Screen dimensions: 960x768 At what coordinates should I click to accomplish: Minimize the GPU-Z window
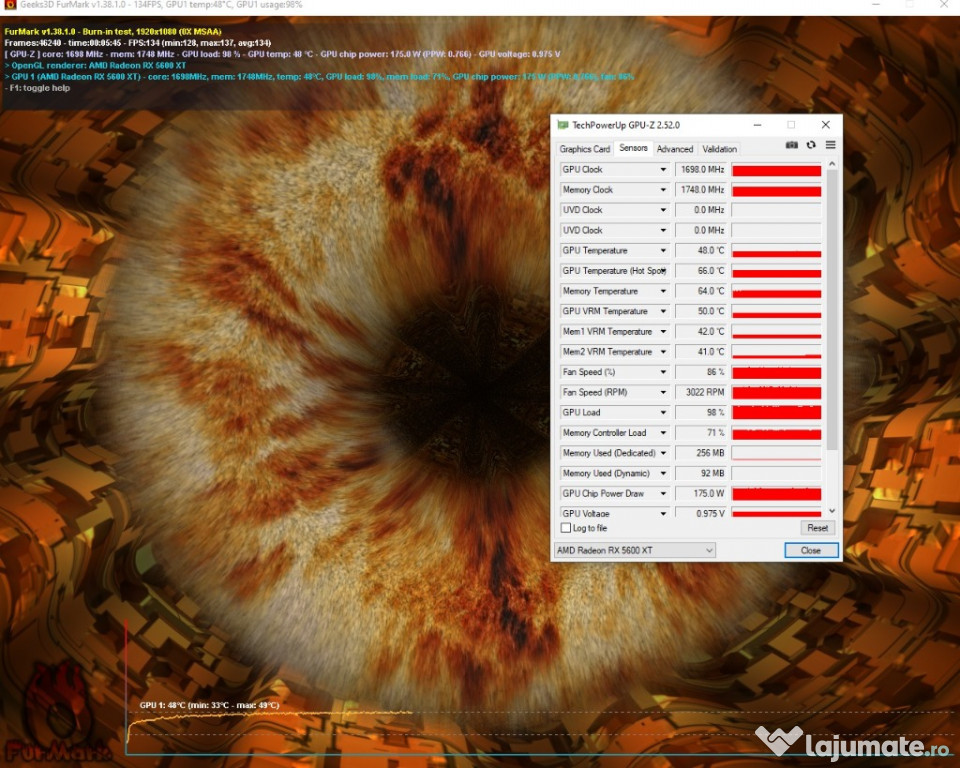[757, 125]
